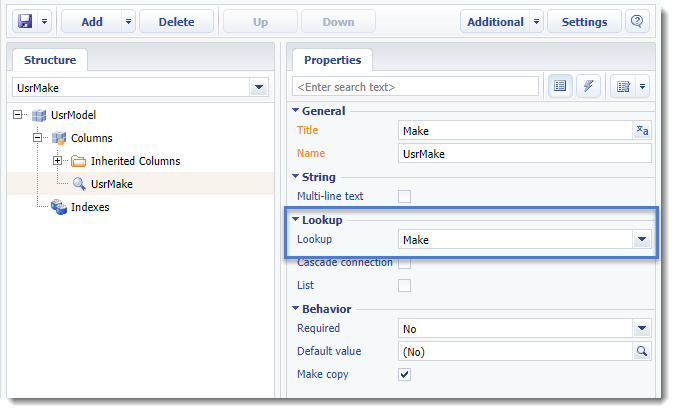Click the property display options icon

tap(623, 86)
